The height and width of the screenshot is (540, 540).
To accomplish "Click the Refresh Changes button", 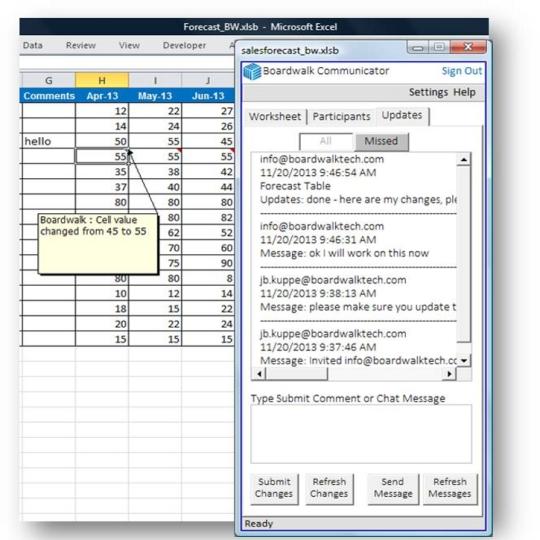I will coord(329,488).
